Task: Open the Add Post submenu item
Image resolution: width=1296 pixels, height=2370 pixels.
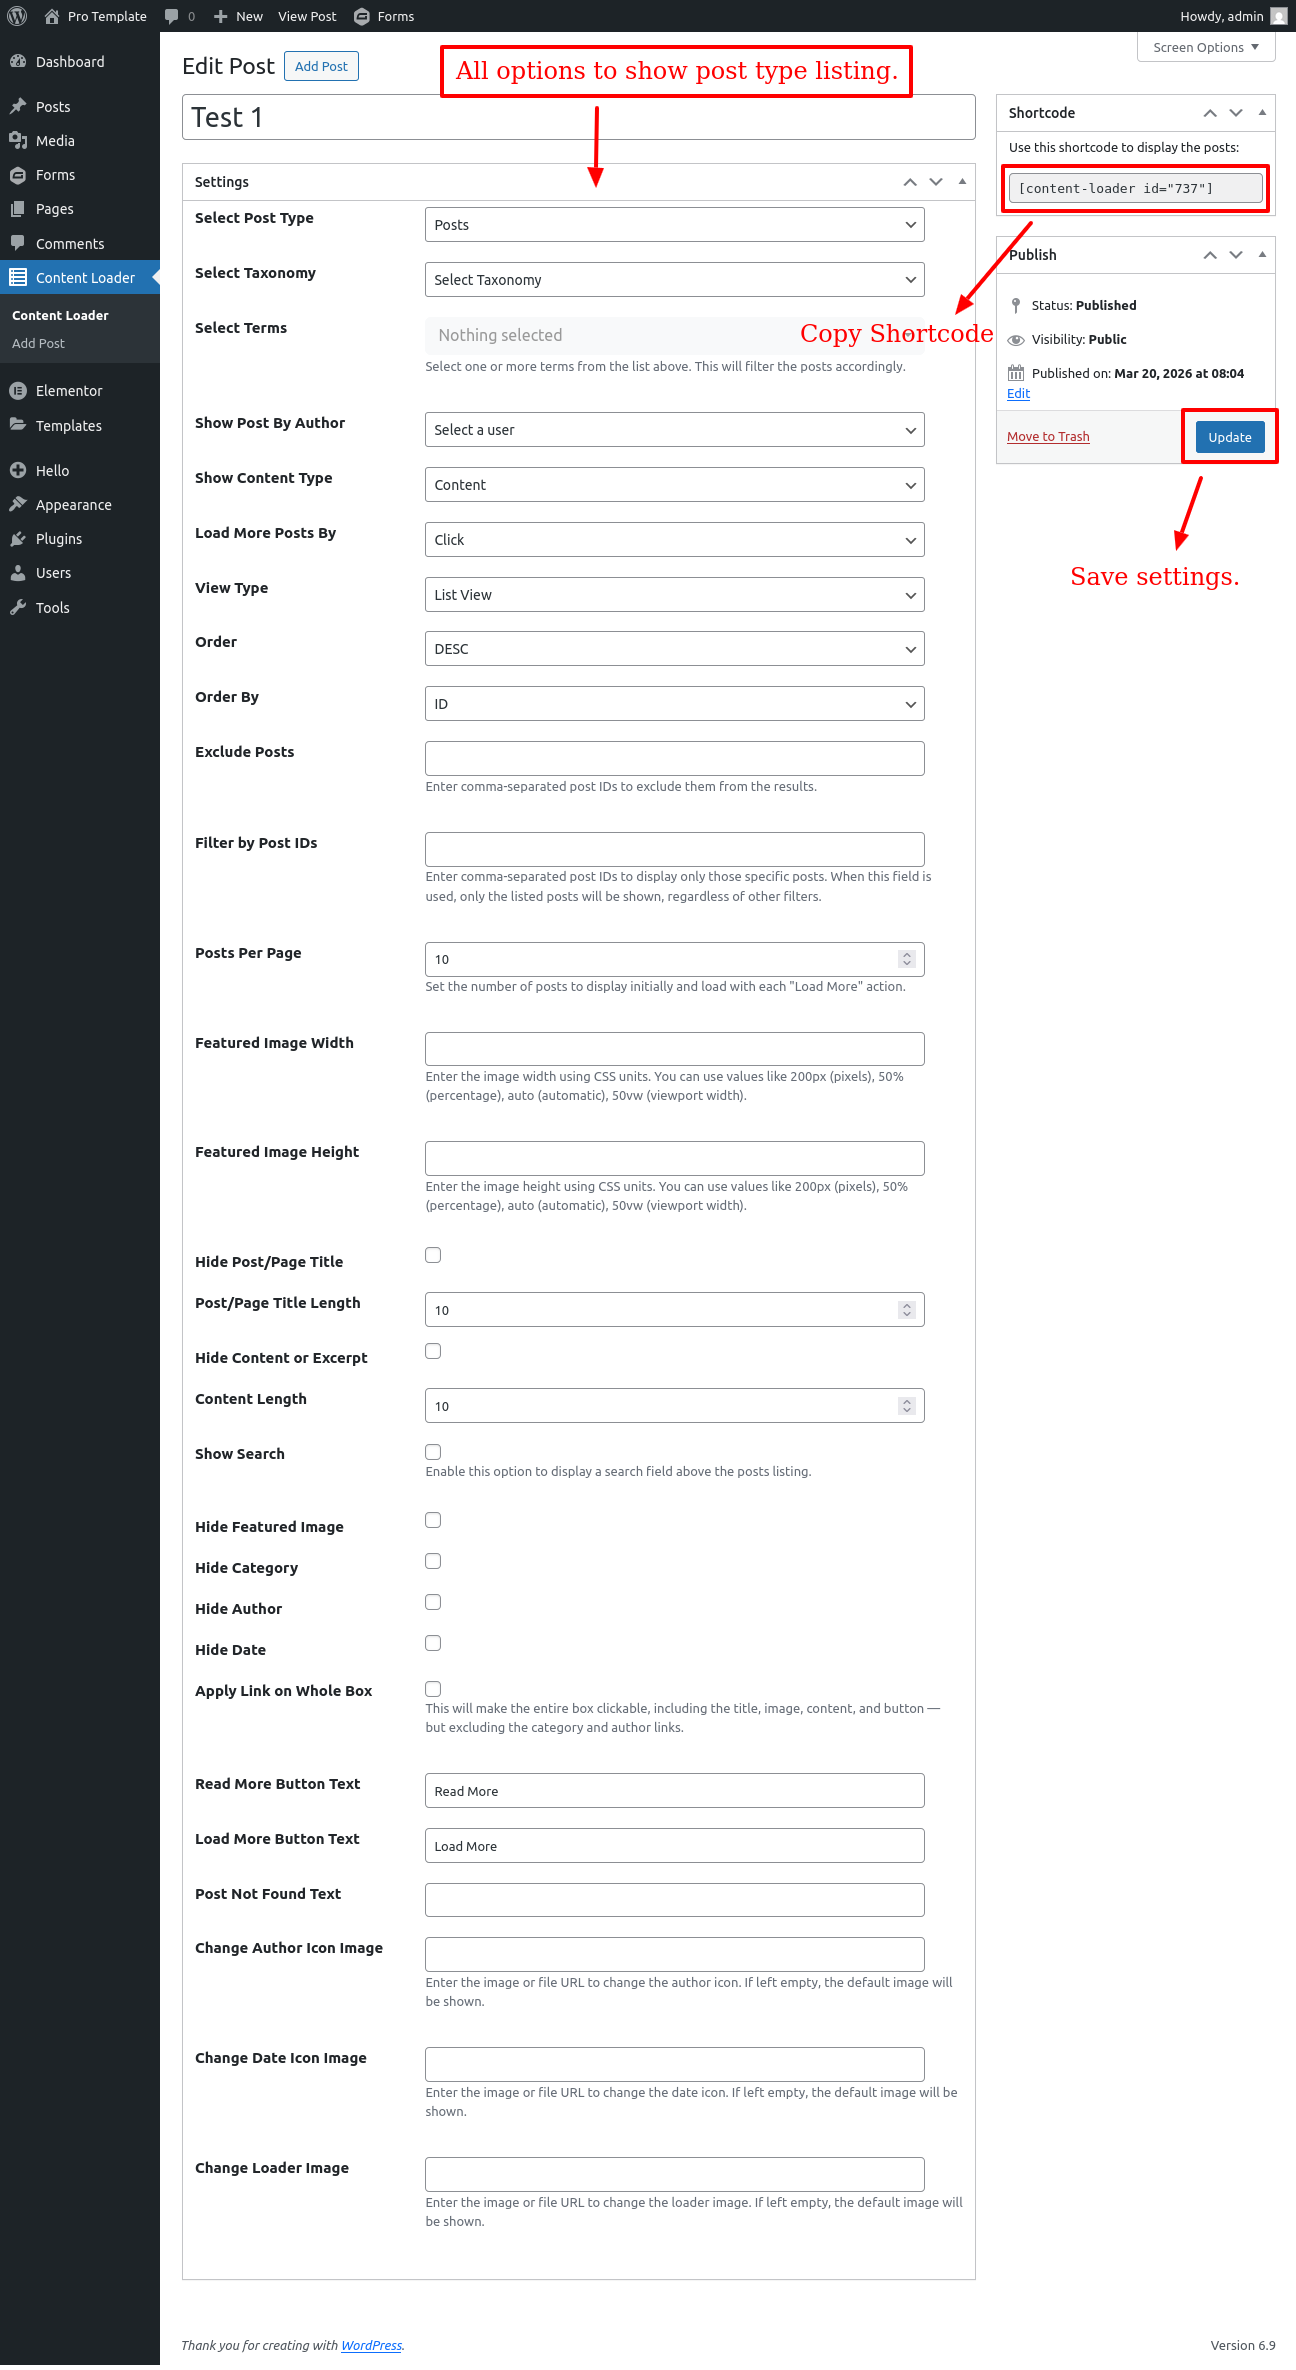Action: pyautogui.click(x=38, y=343)
